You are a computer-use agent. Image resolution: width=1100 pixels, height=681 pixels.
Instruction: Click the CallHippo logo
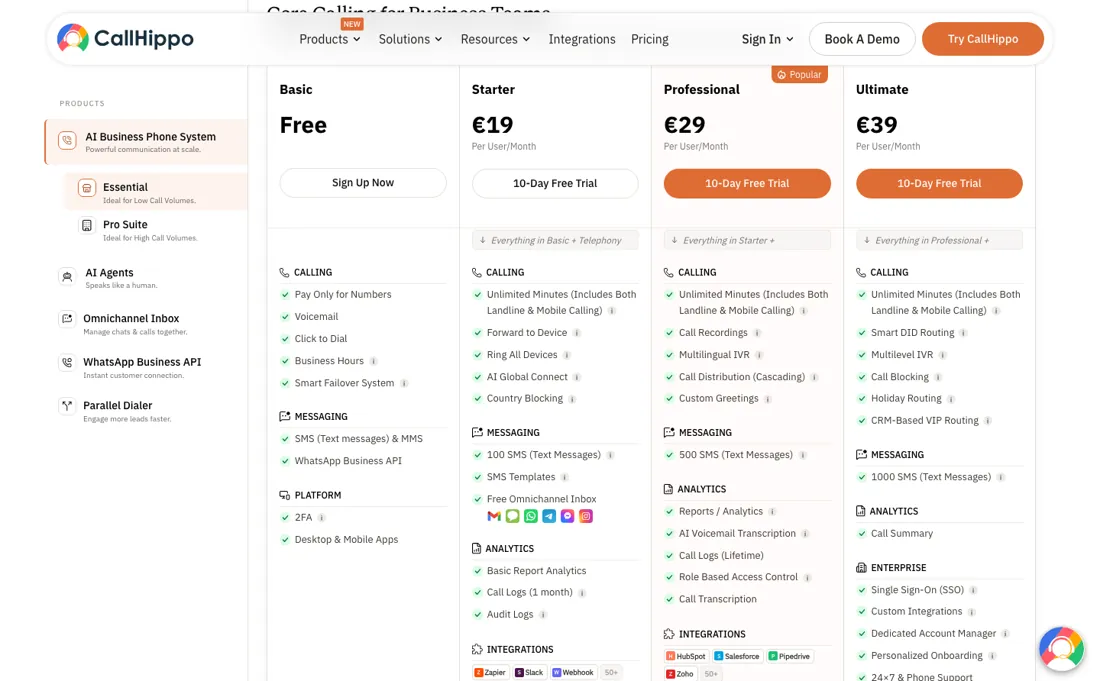pos(125,39)
